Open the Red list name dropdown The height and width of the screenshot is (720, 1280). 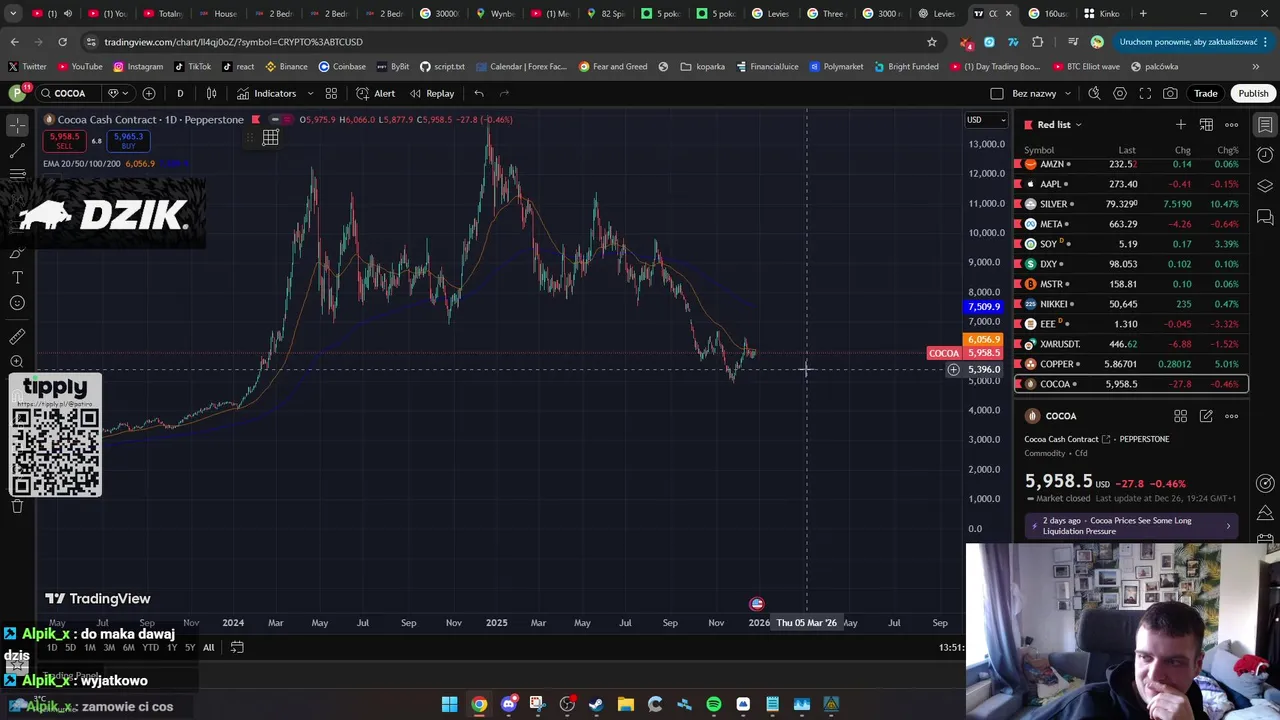(x=1059, y=124)
